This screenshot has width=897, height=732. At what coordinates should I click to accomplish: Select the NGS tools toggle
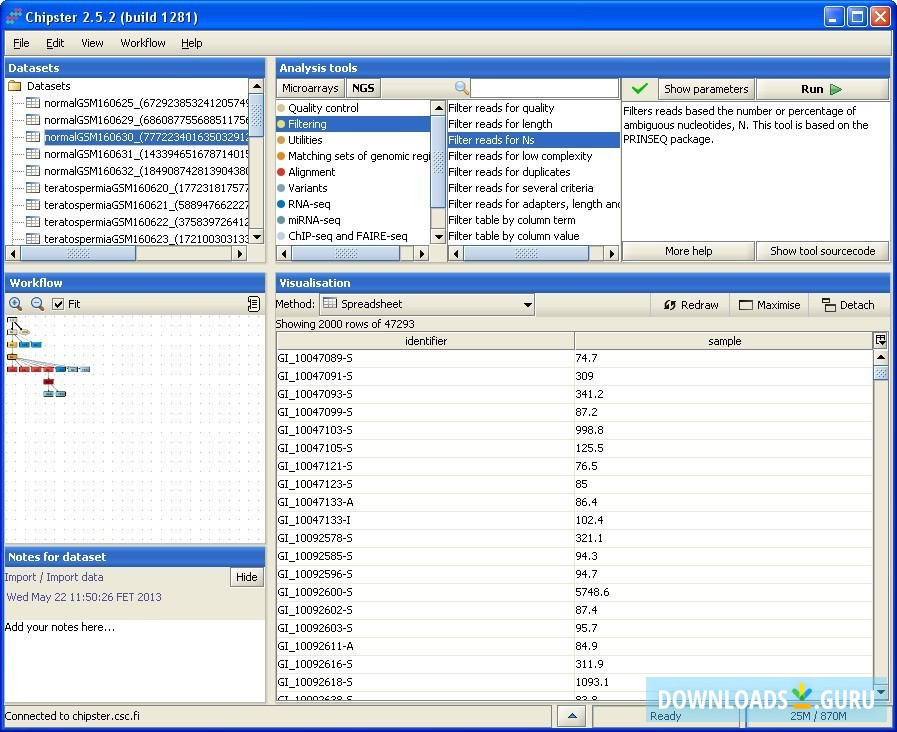coord(363,88)
